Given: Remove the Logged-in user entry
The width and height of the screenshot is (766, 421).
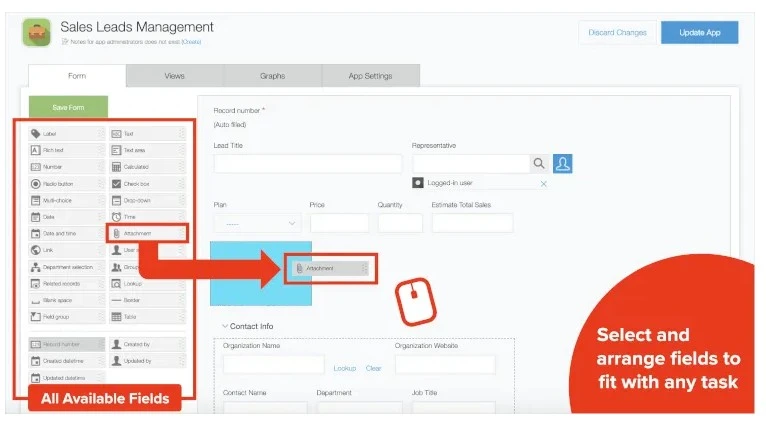Looking at the screenshot, I should pyautogui.click(x=543, y=184).
